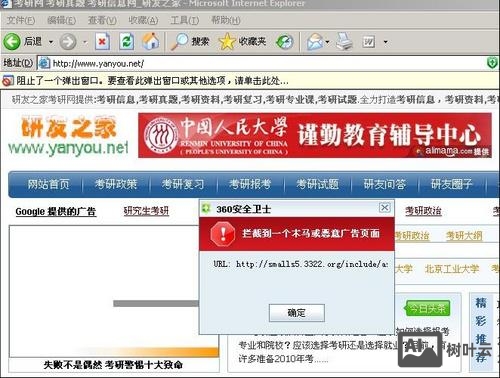Click the Print printer icon

tap(344, 42)
